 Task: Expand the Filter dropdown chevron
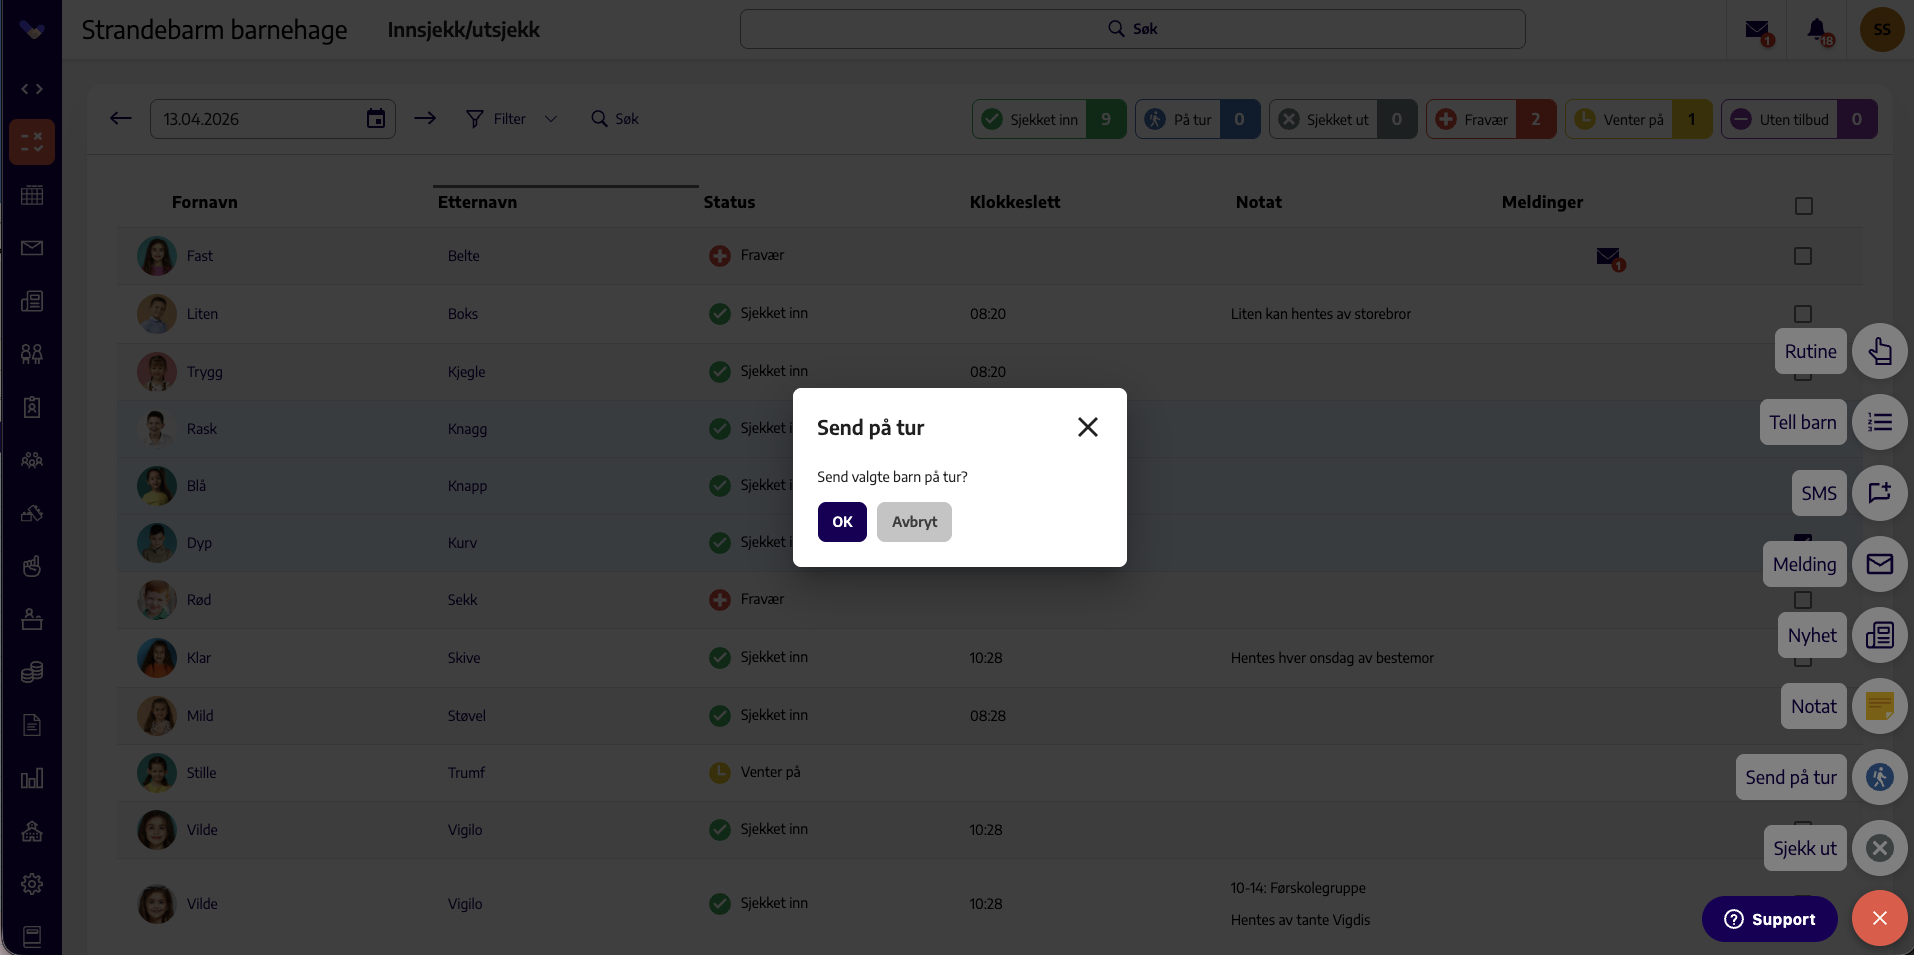pyautogui.click(x=550, y=119)
